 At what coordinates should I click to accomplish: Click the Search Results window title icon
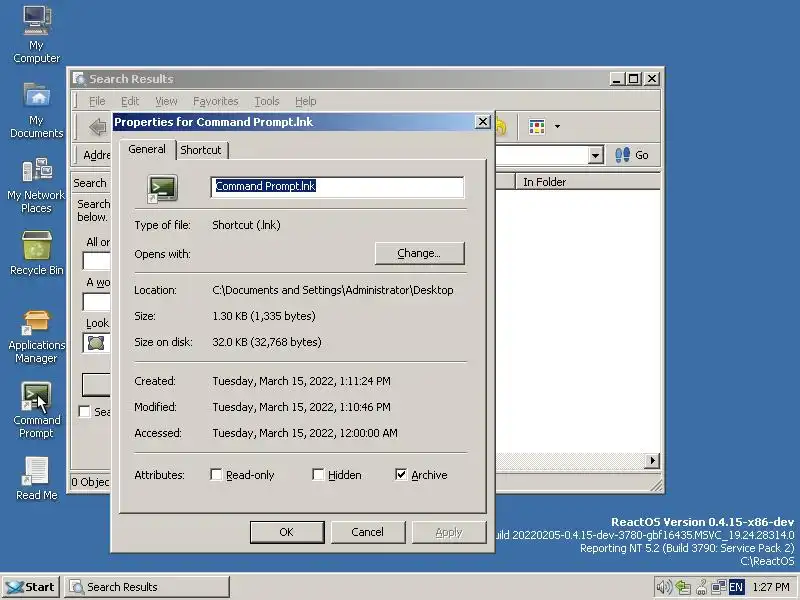coord(79,79)
